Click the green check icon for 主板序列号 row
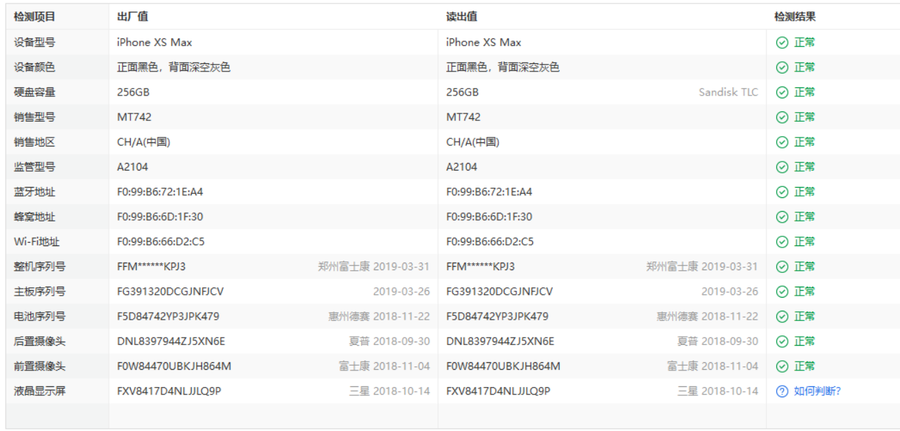 click(x=782, y=292)
